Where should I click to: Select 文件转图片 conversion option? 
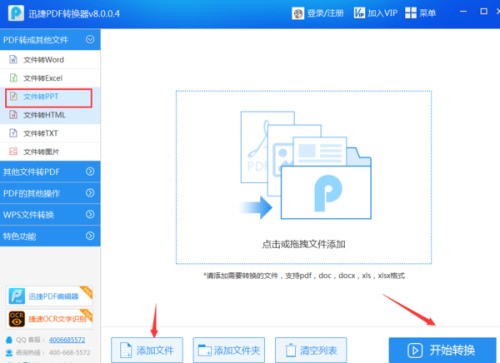pyautogui.click(x=50, y=152)
